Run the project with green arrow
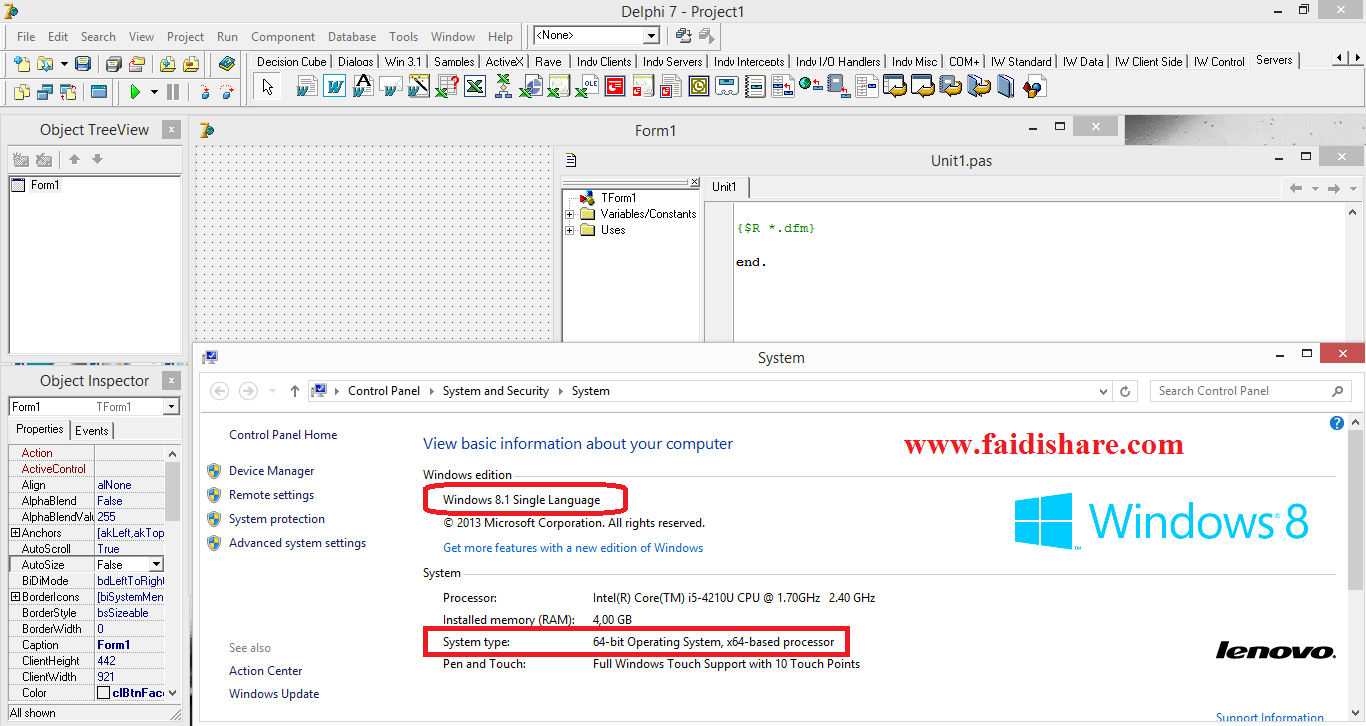Screen dimensions: 1366x726 135,92
